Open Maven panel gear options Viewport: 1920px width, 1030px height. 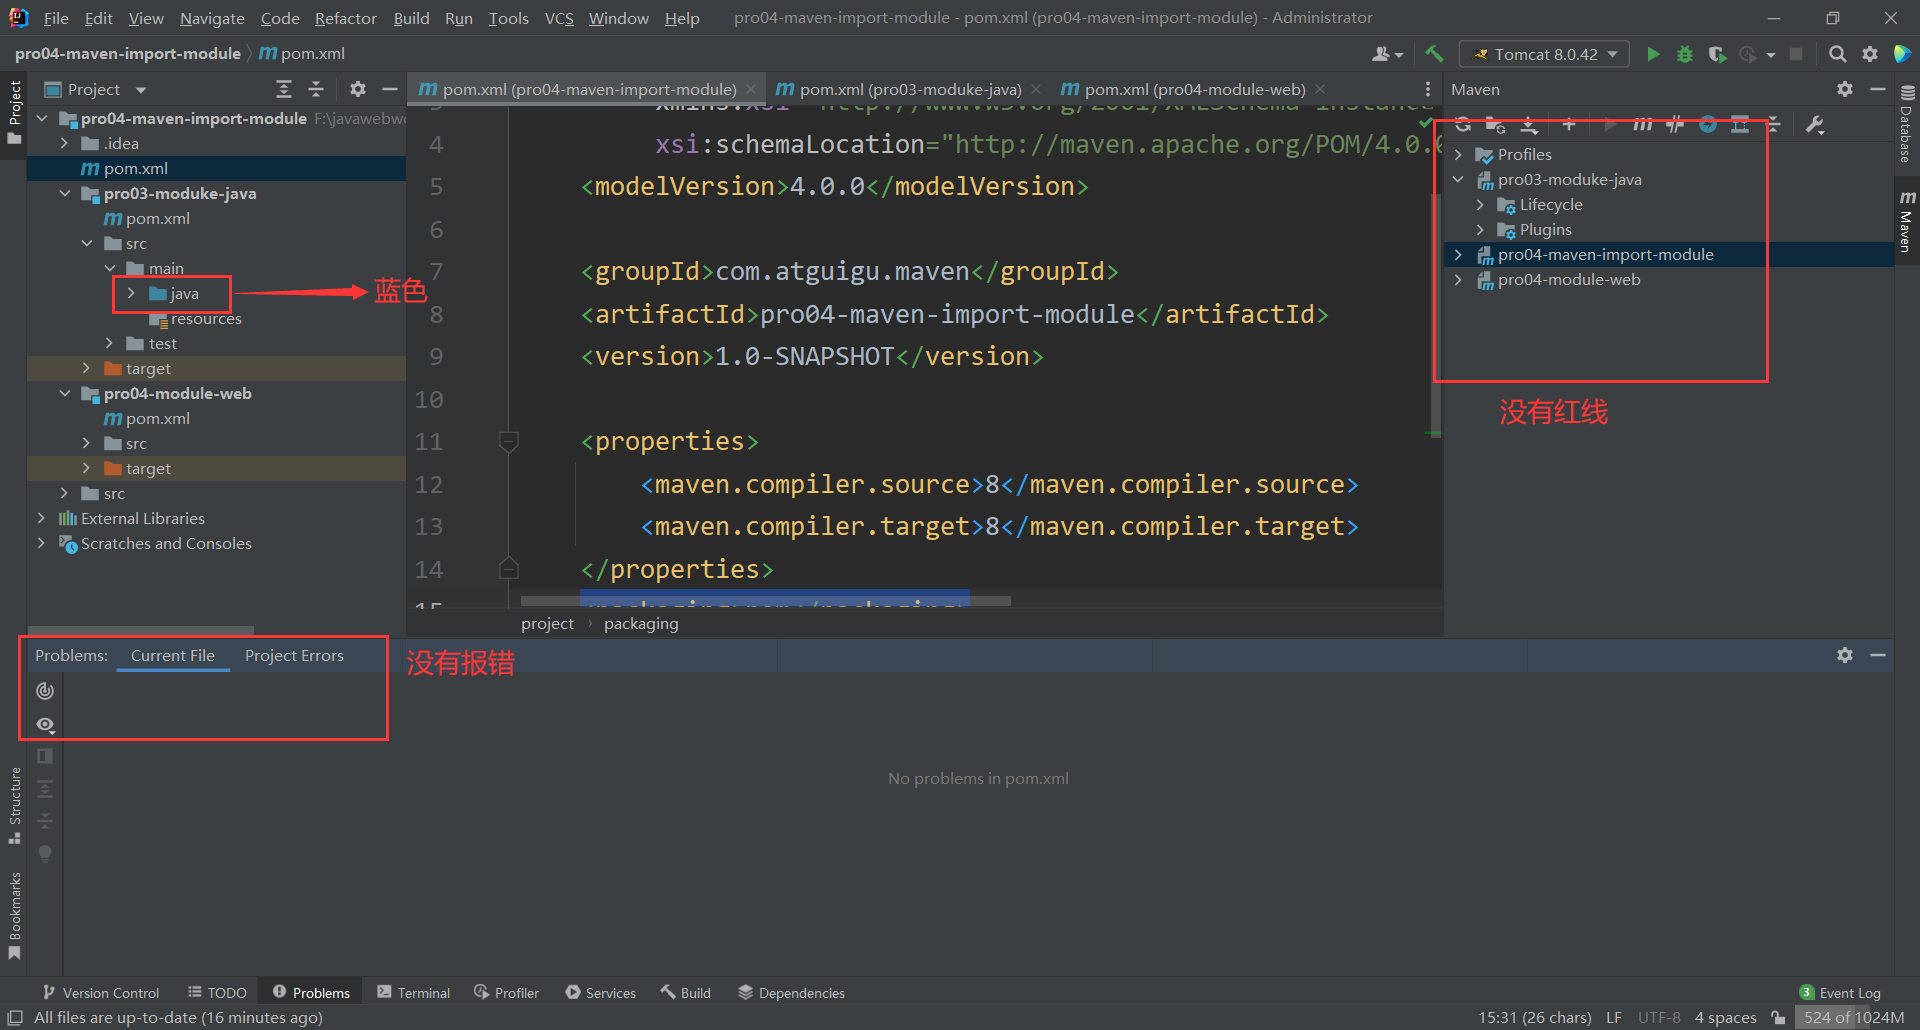pyautogui.click(x=1845, y=89)
